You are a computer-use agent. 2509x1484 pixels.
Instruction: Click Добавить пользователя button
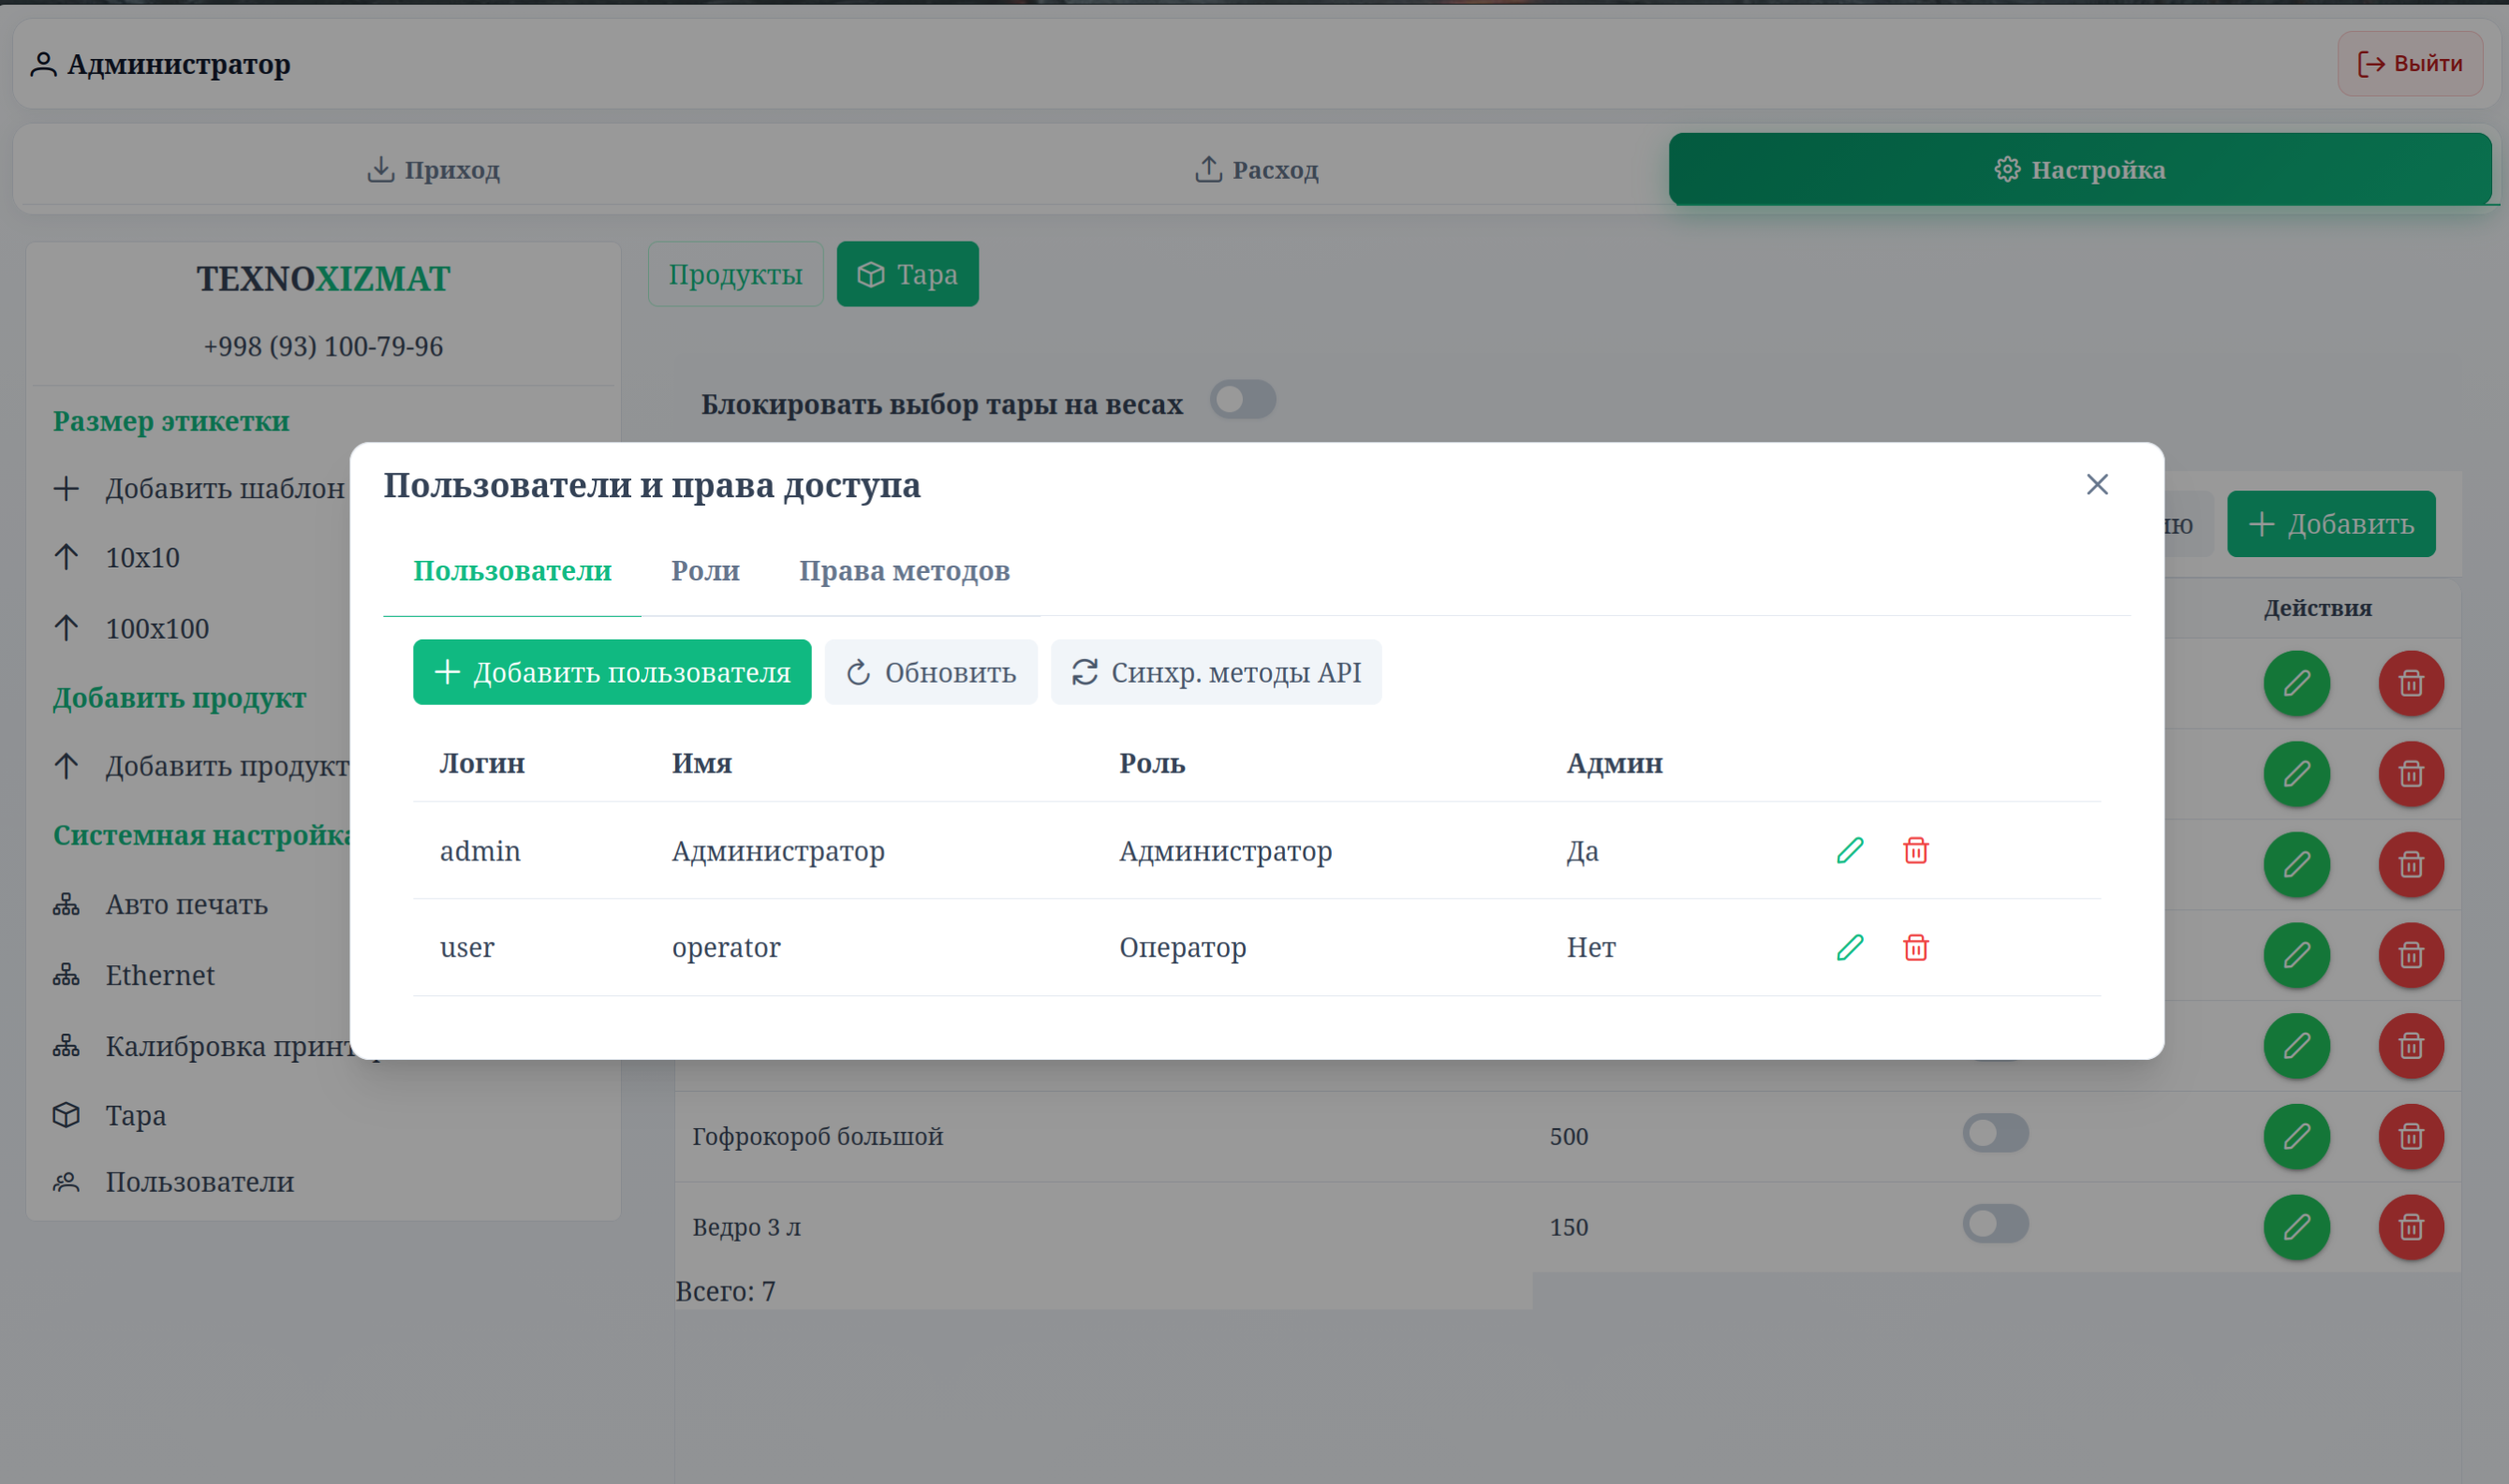pos(612,673)
